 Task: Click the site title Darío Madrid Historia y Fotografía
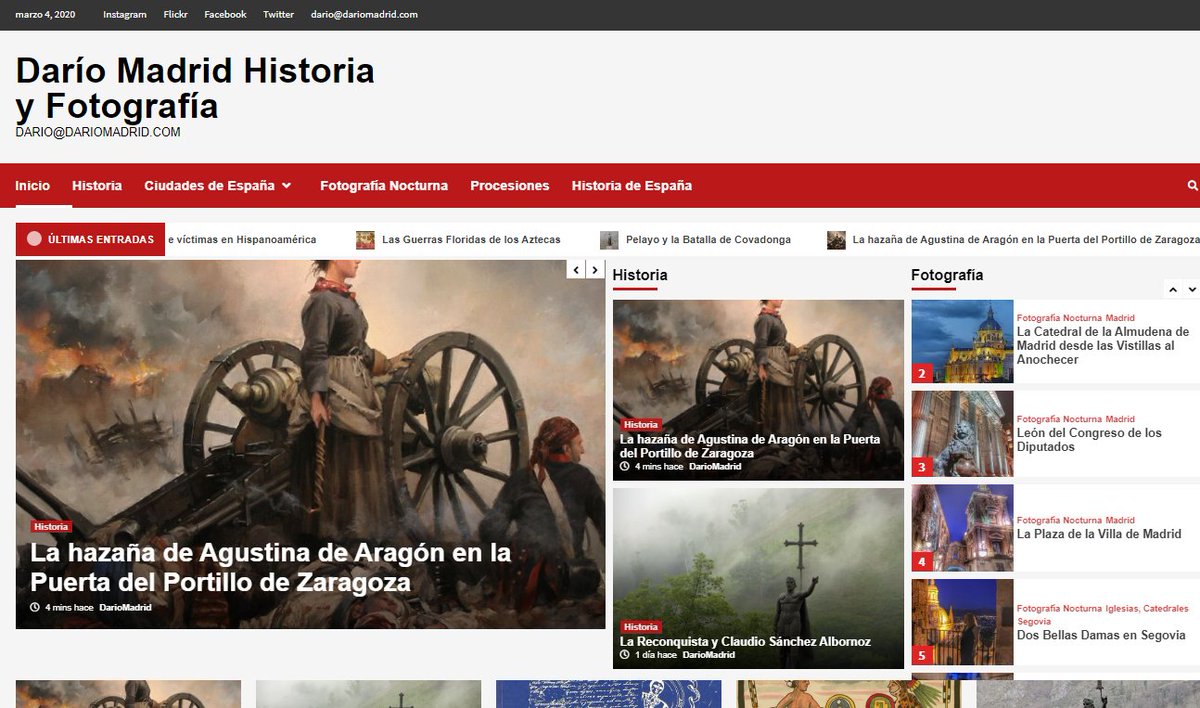[x=195, y=88]
